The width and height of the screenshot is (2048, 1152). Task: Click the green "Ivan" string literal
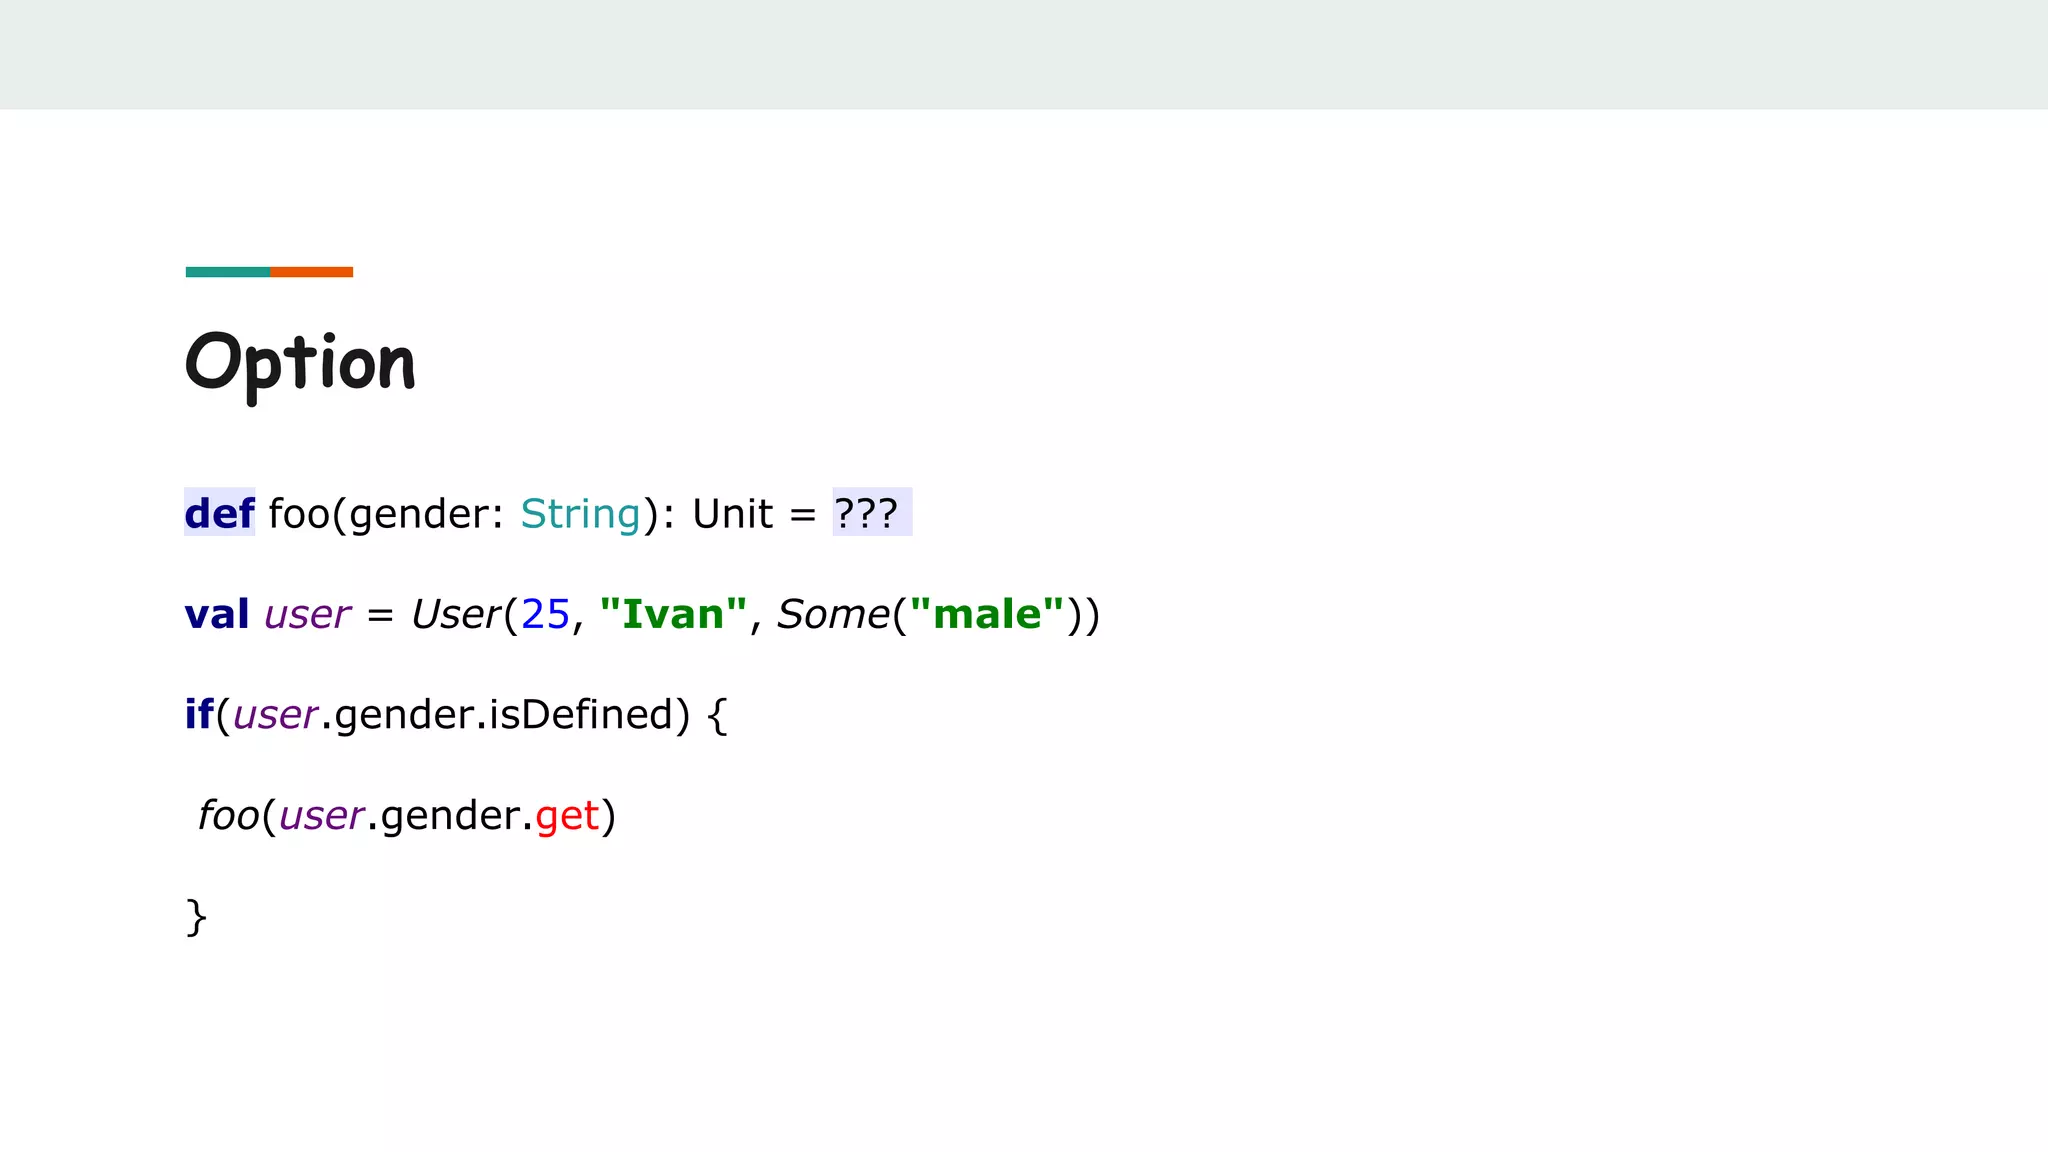coord(673,614)
